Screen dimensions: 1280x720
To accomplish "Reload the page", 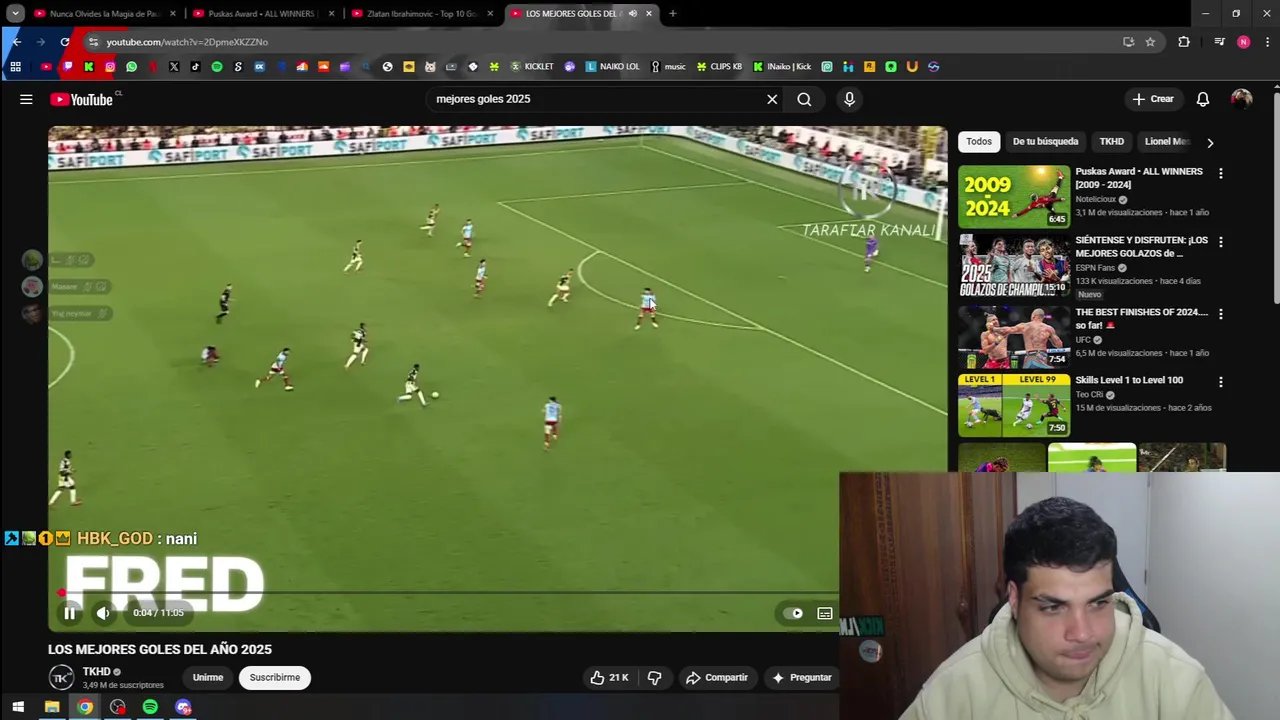I will (65, 42).
